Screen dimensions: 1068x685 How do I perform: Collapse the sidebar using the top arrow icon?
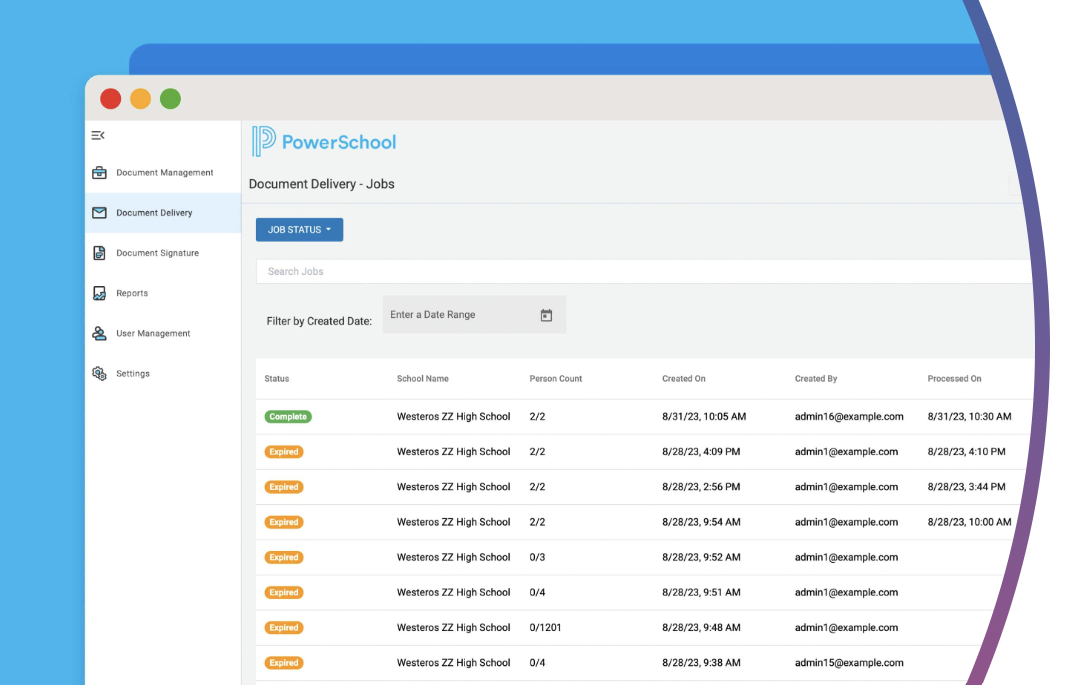97,134
